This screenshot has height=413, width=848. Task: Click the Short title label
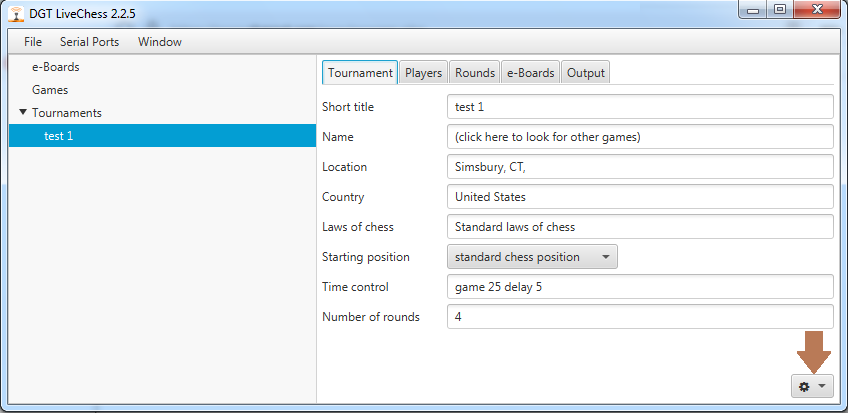tap(348, 107)
